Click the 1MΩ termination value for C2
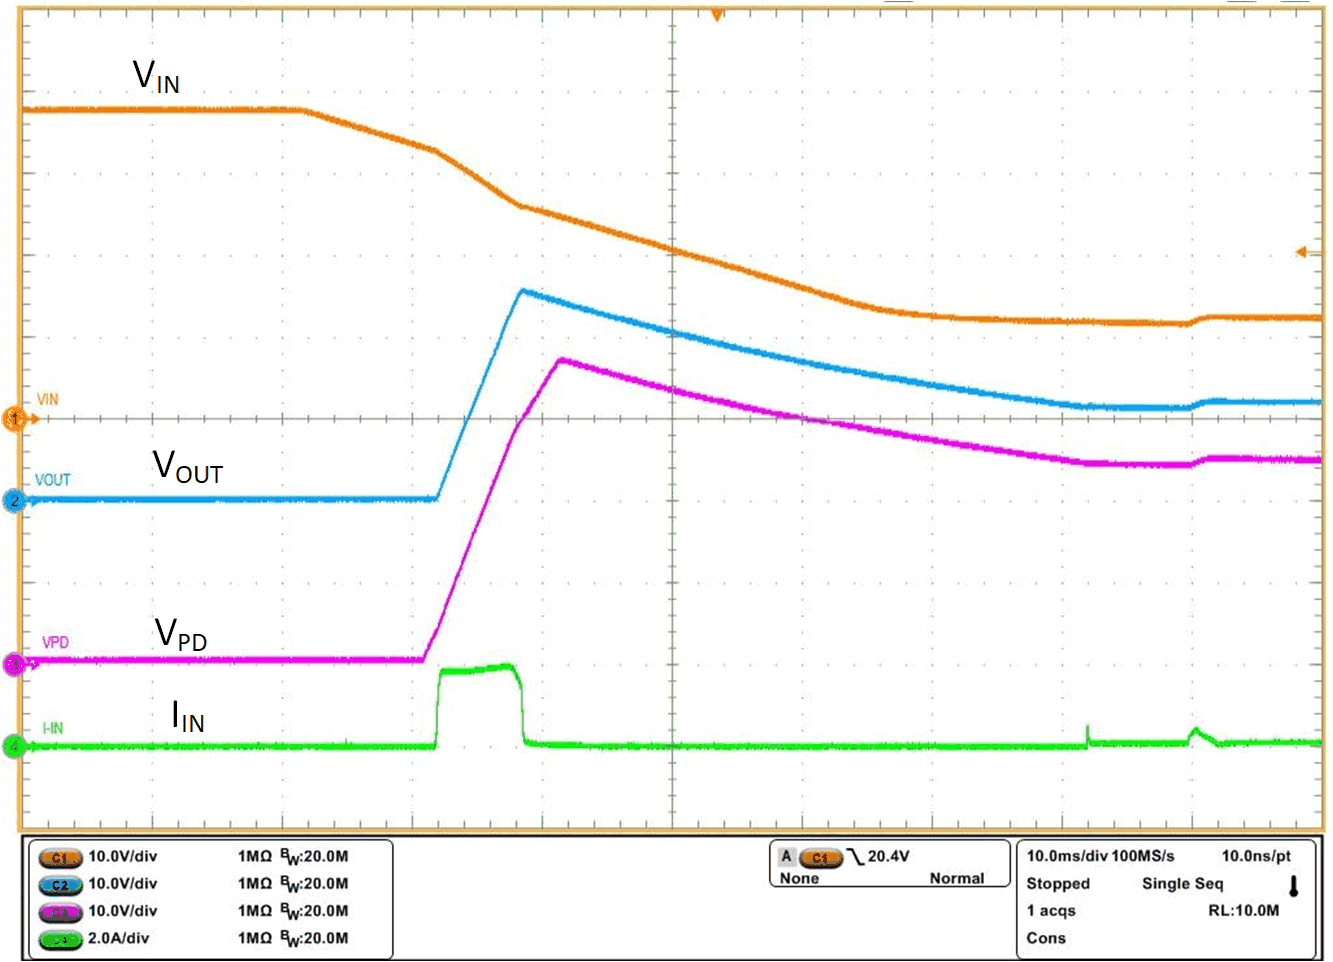 point(255,883)
